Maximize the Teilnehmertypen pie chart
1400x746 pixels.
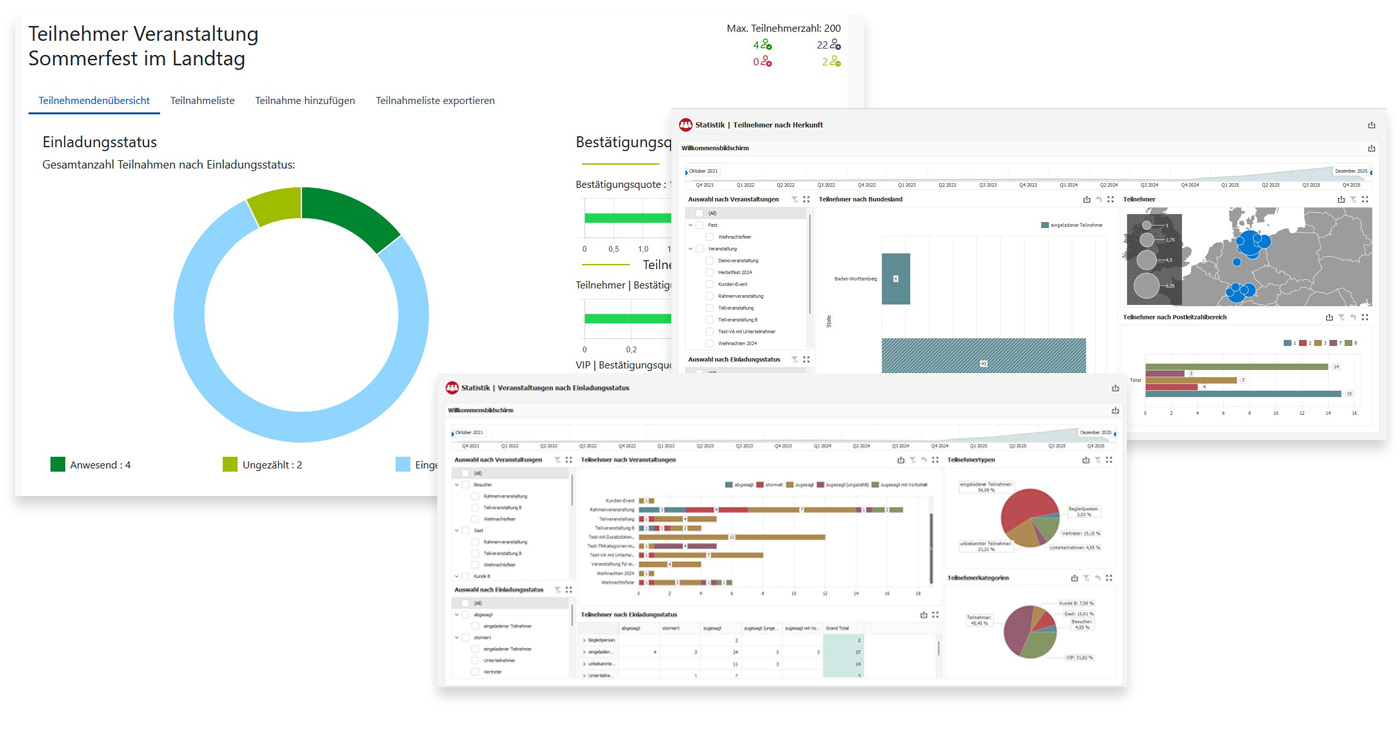tap(1107, 460)
